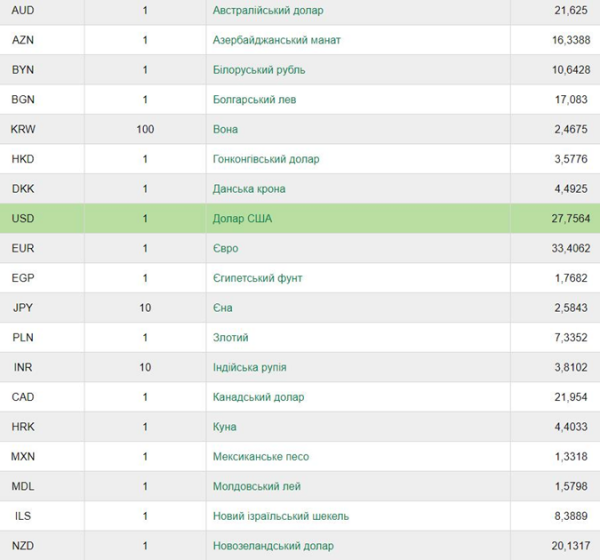
Task: Open the Болгарський лев link
Action: [254, 100]
